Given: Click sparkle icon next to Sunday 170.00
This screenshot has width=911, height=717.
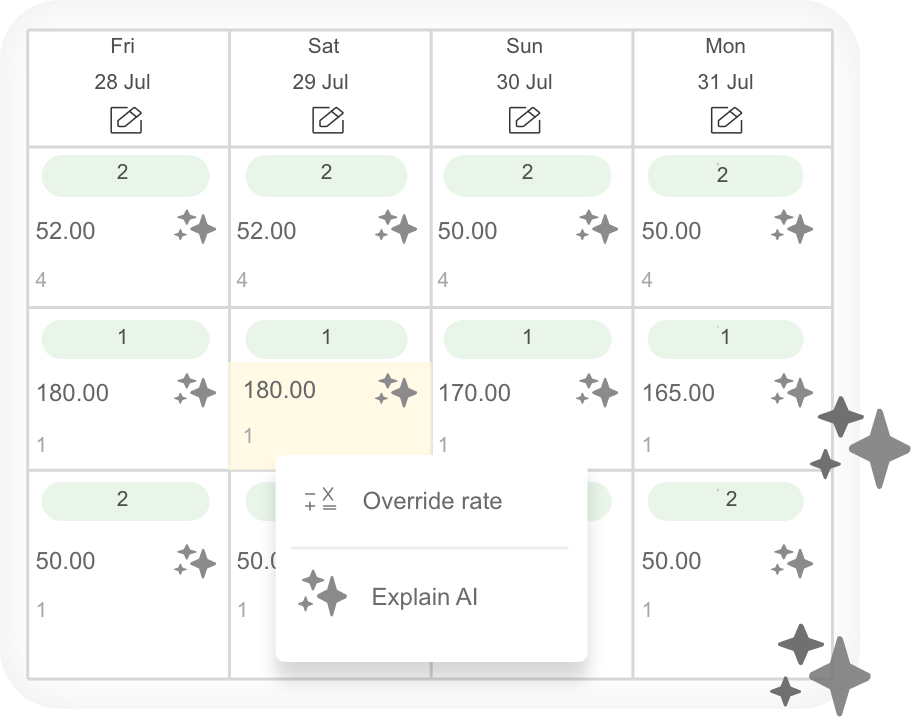Looking at the screenshot, I should point(597,390).
